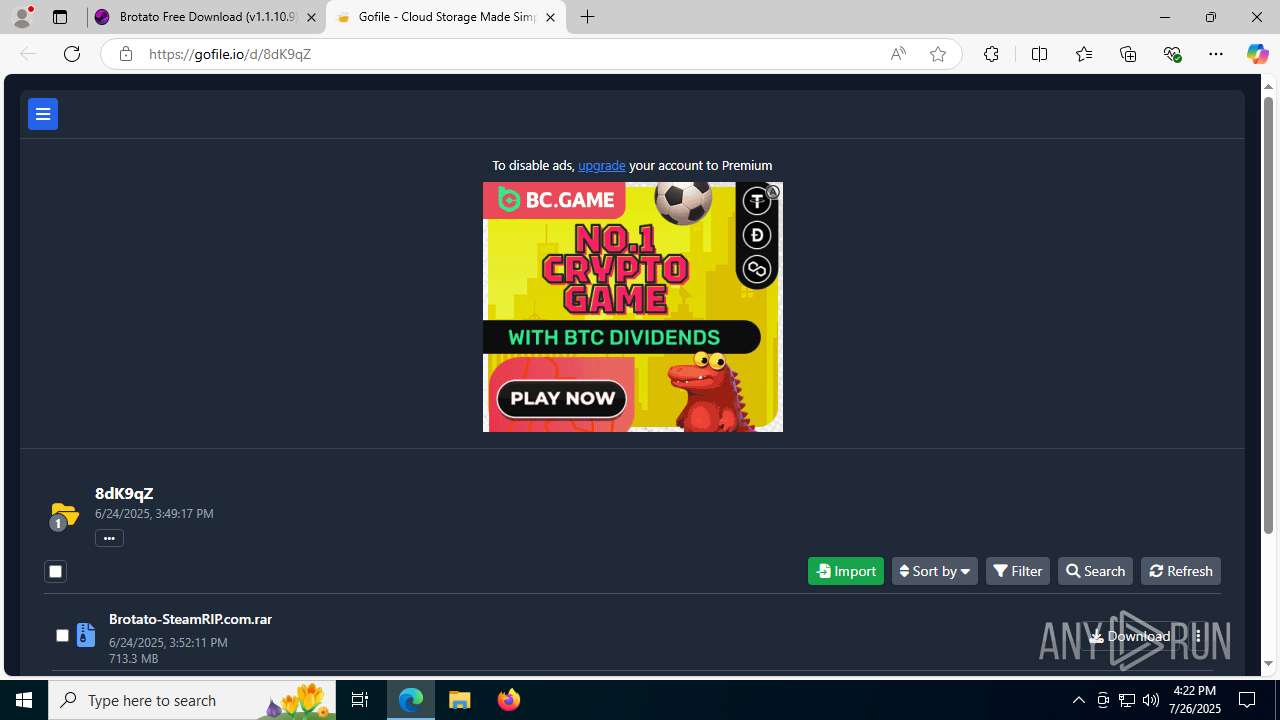This screenshot has height=720, width=1280.
Task: View site information padlock icon
Action: pos(125,54)
